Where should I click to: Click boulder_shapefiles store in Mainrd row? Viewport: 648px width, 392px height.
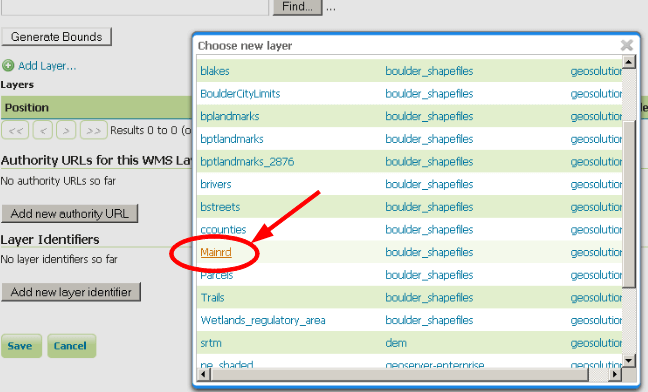[429, 252]
